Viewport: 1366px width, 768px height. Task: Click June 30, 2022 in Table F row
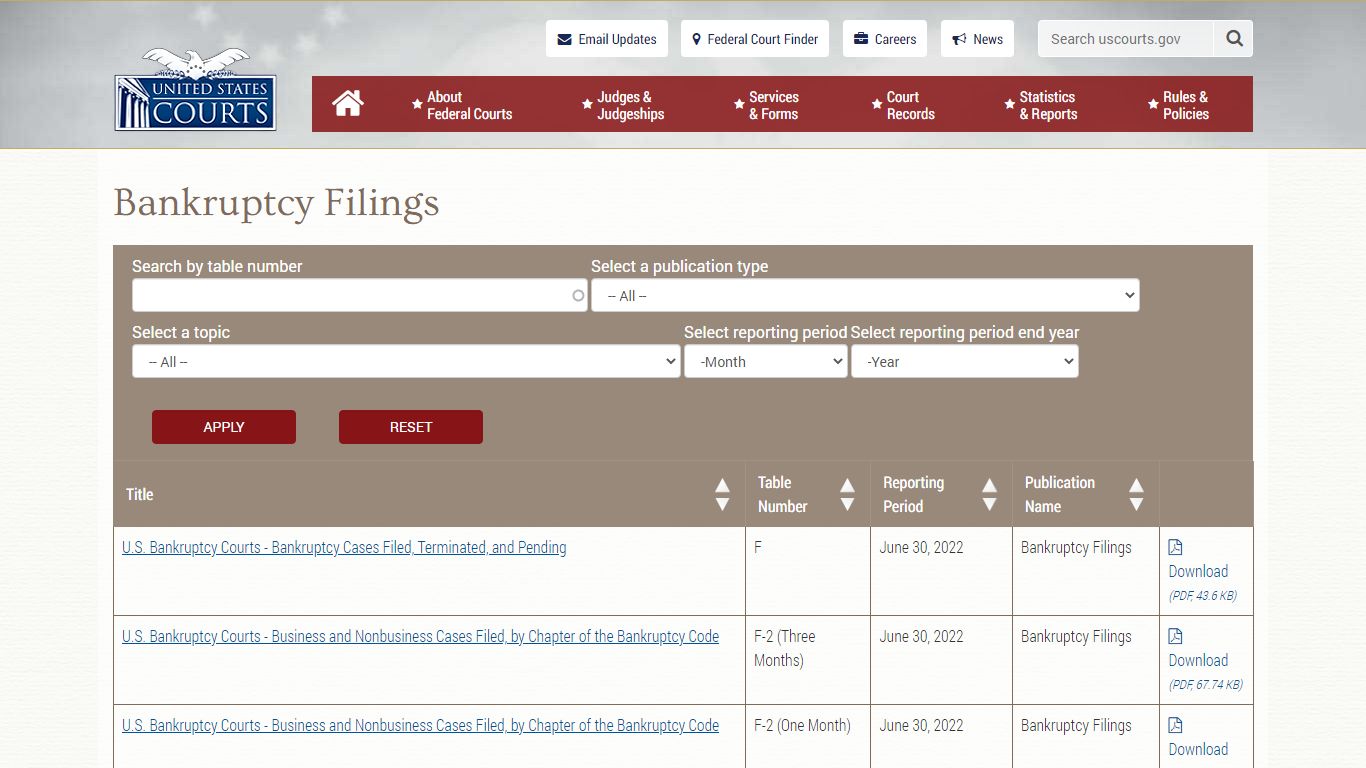pyautogui.click(x=921, y=547)
